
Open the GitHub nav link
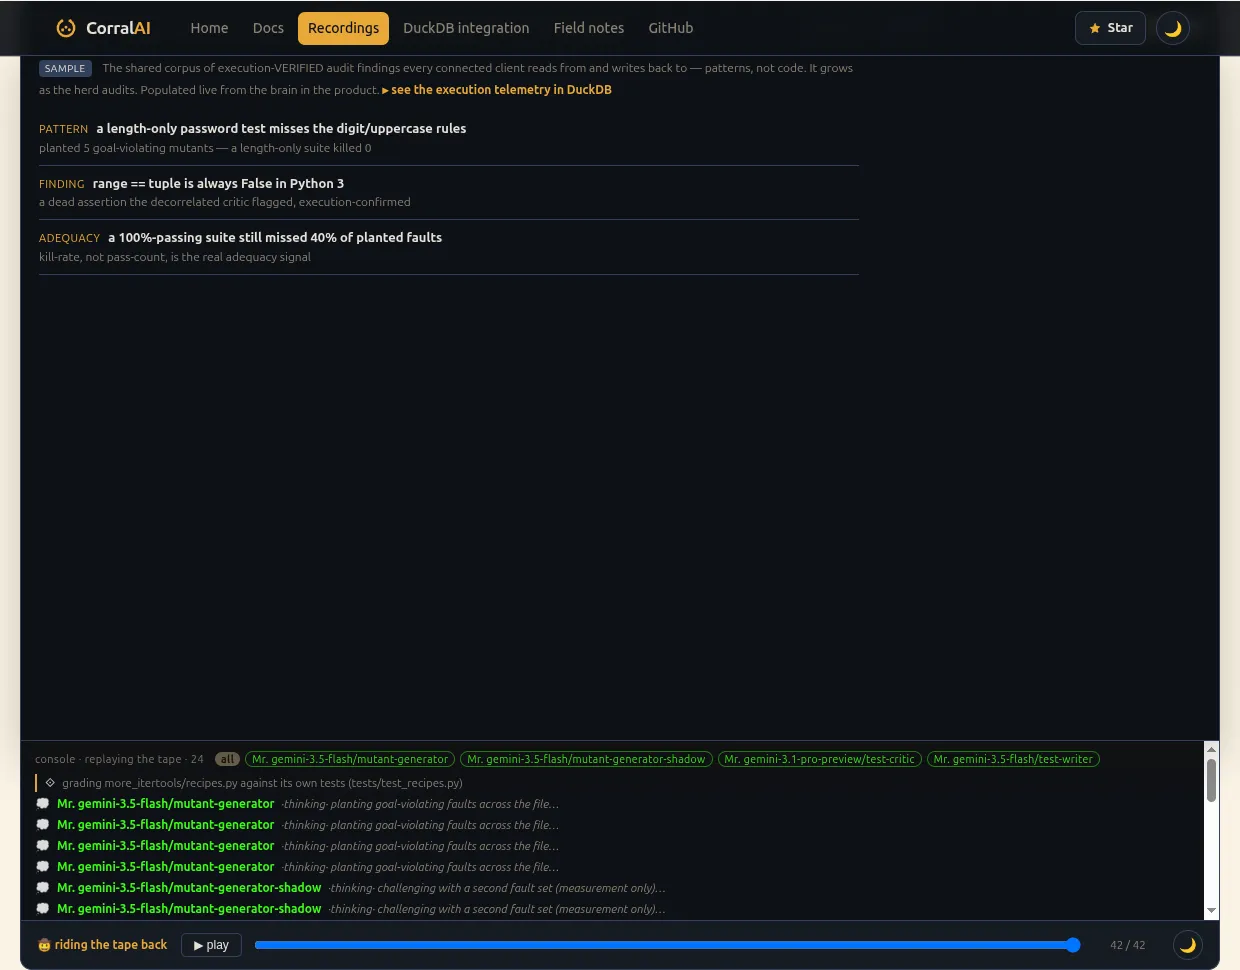(670, 28)
